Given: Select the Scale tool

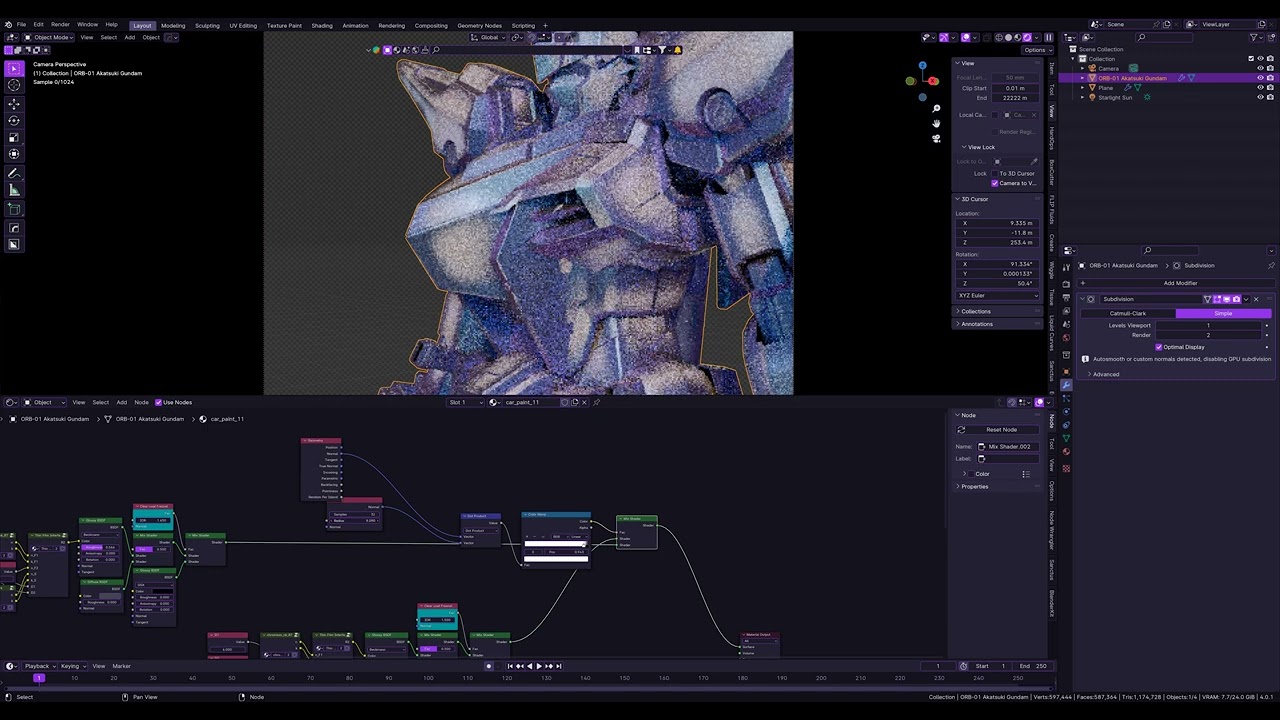Looking at the screenshot, I should (14, 137).
